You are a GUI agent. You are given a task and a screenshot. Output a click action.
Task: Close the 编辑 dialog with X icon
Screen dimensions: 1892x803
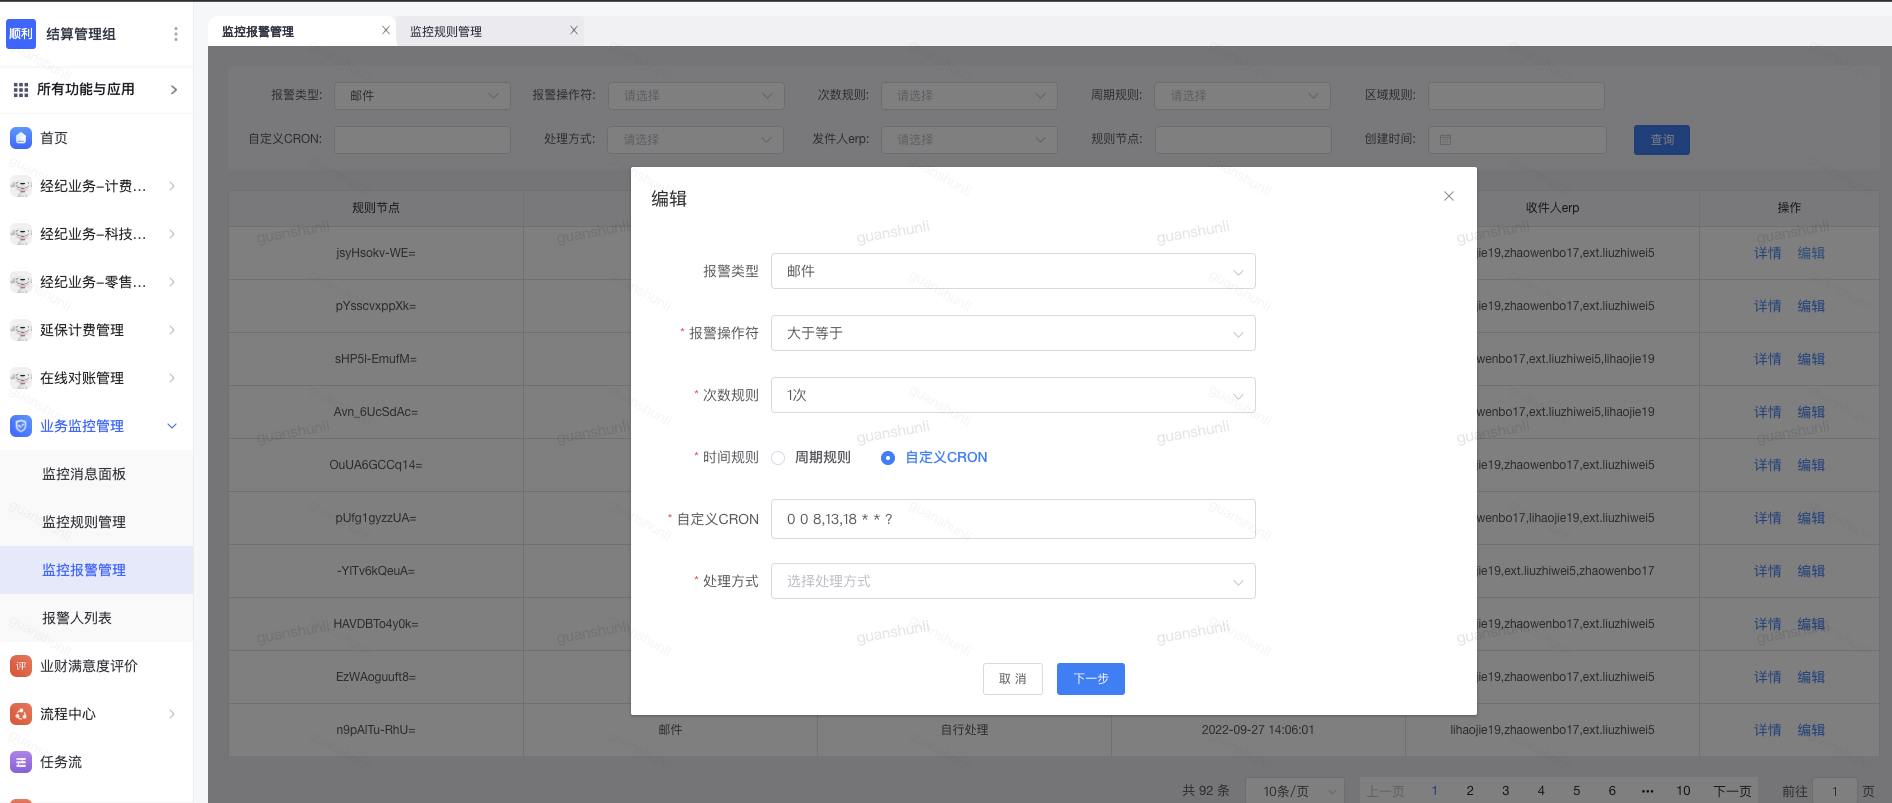(x=1448, y=196)
